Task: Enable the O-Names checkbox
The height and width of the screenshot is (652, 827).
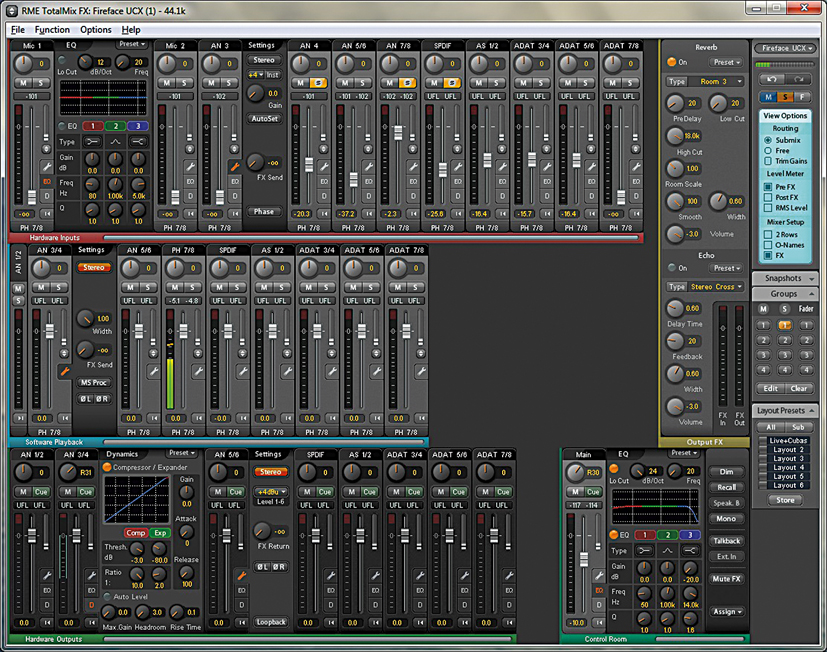Action: [768, 245]
